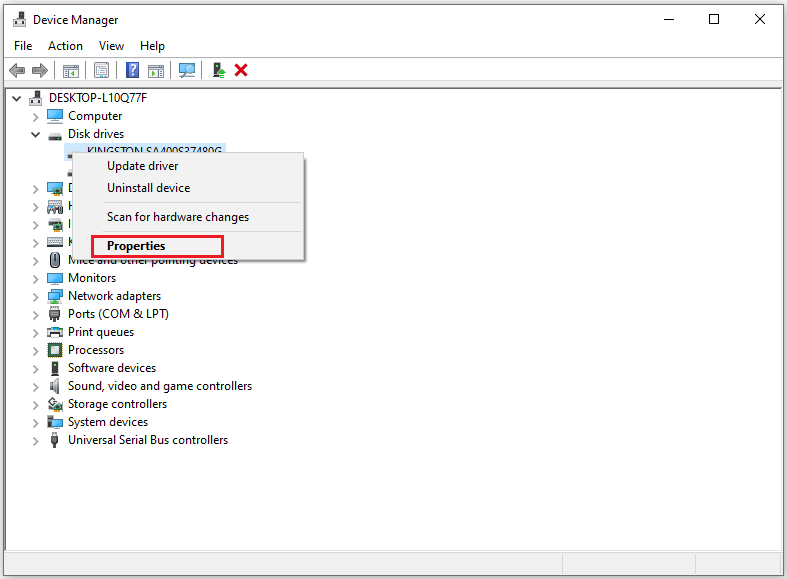Expand the Software devices category

(x=35, y=369)
